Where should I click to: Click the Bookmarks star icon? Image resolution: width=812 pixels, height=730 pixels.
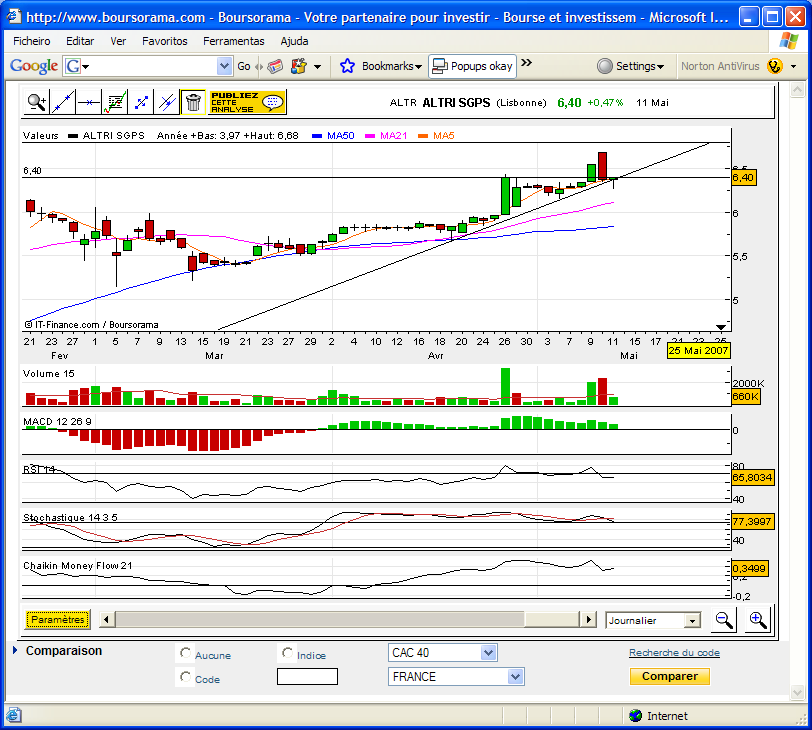pos(347,66)
